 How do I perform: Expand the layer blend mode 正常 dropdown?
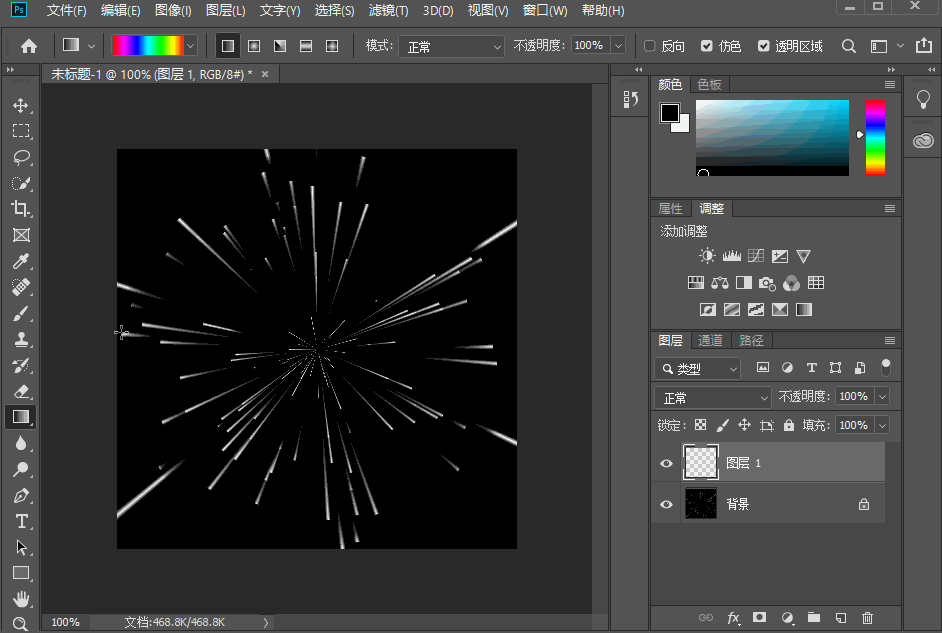(x=714, y=398)
